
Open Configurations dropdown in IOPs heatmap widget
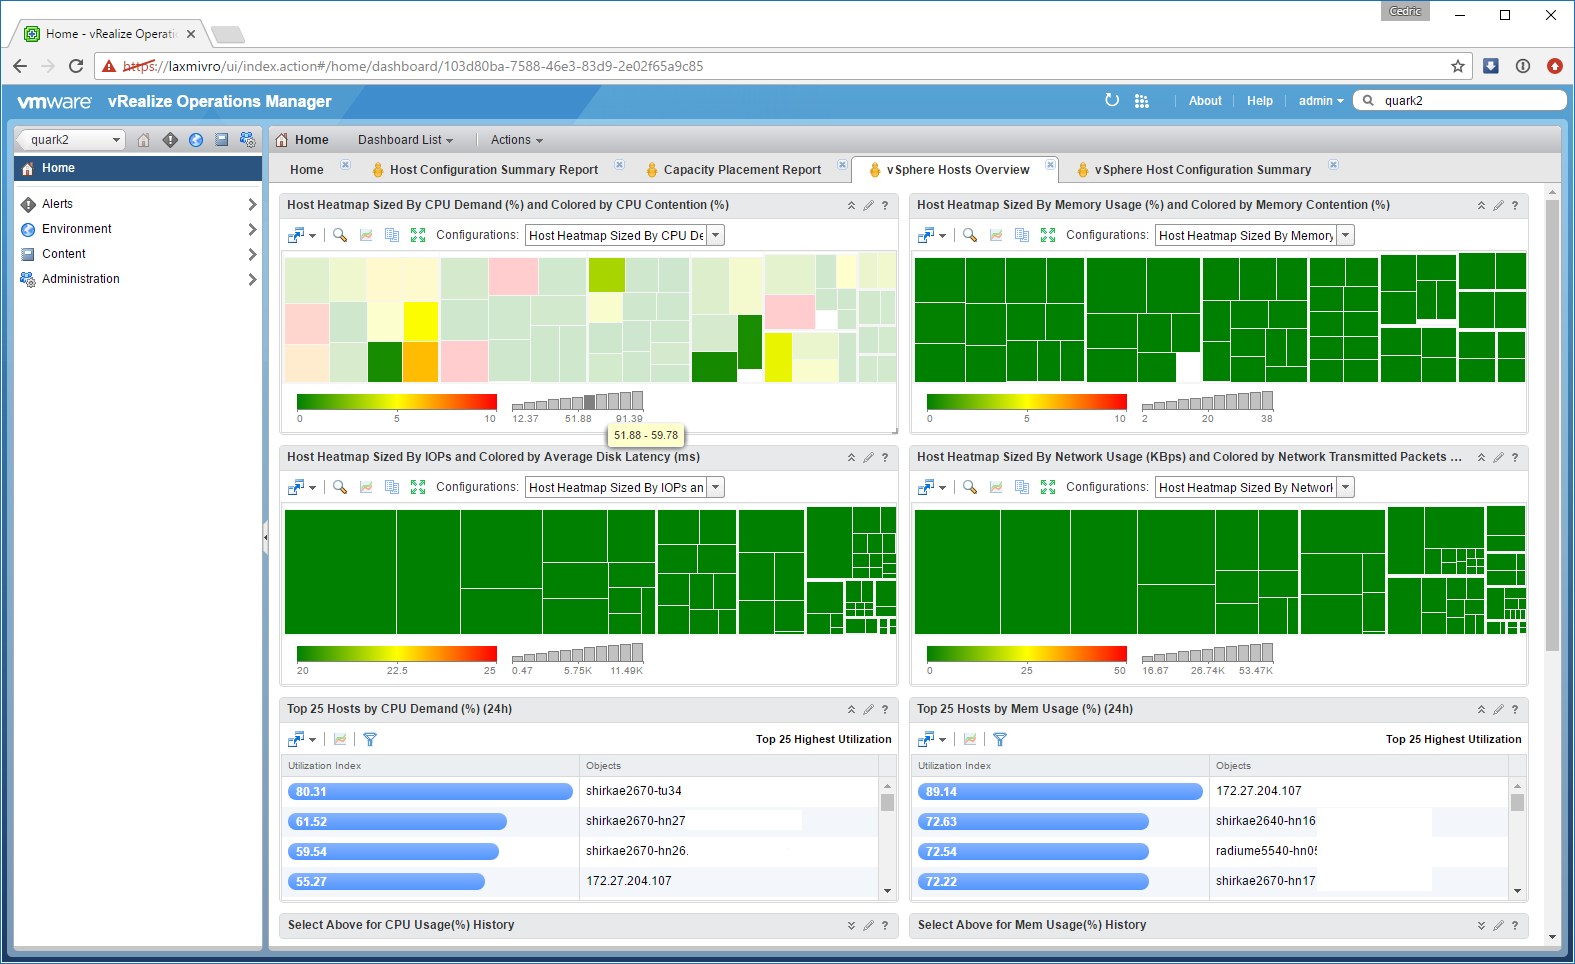[716, 487]
